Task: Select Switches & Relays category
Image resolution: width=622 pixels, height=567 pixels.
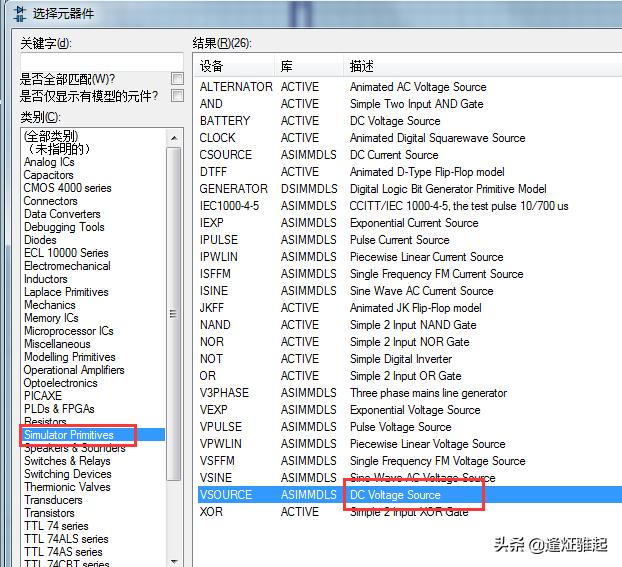Action: [x=67, y=461]
